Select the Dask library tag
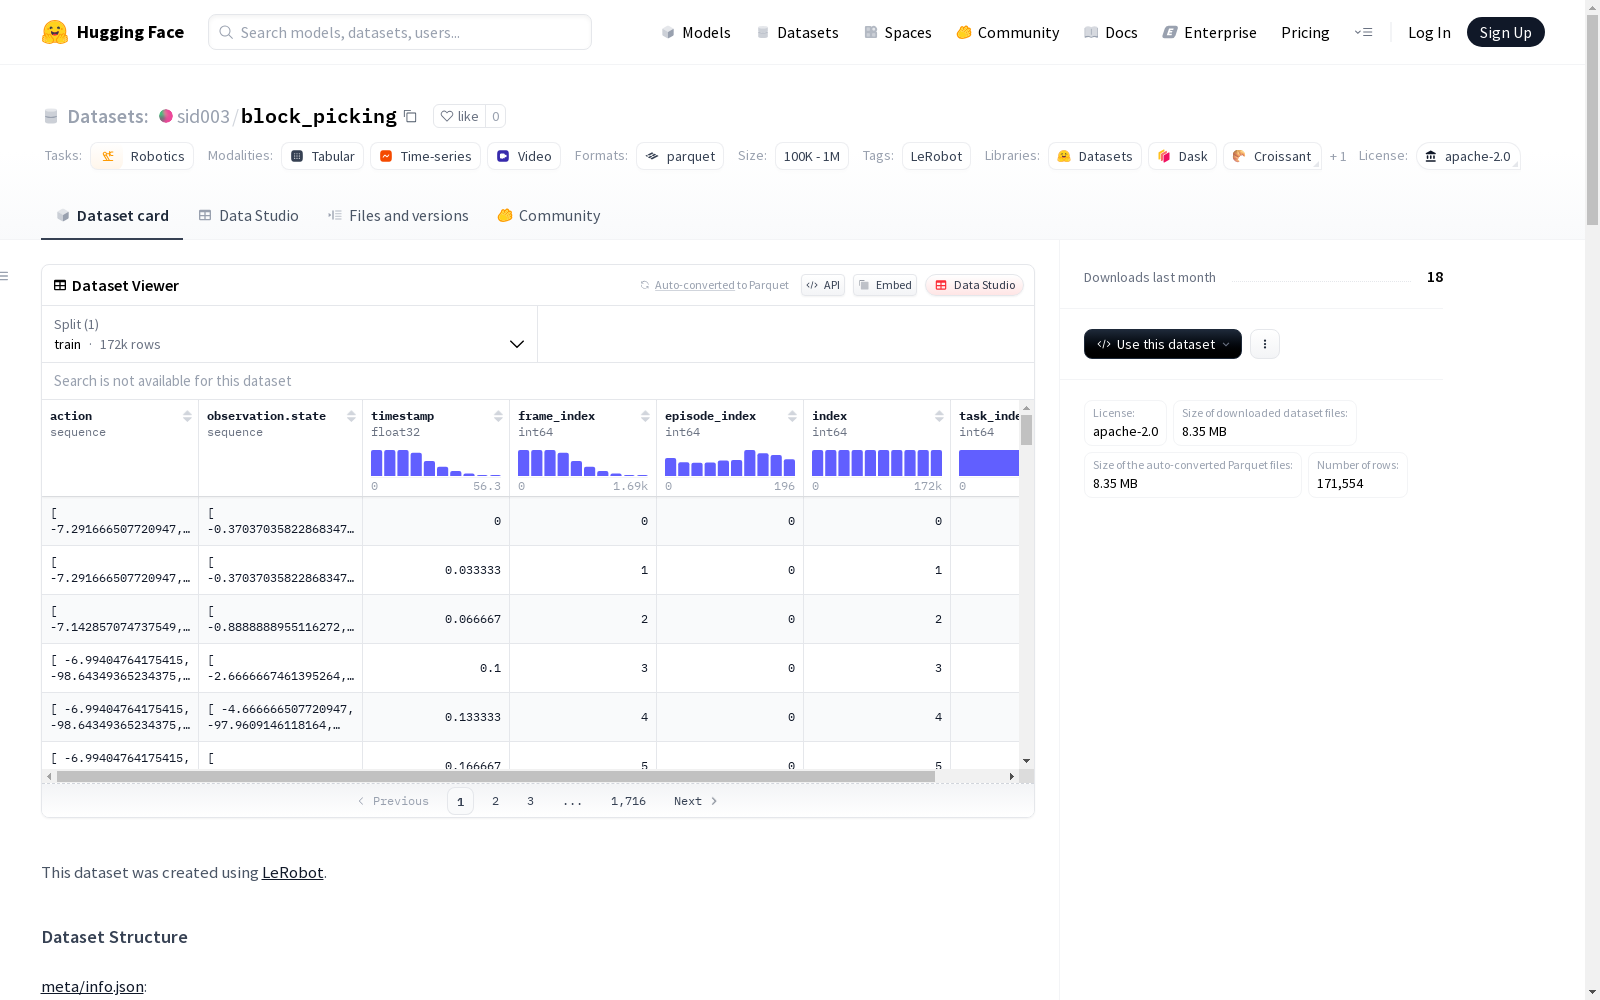1600x1000 pixels. (1182, 156)
